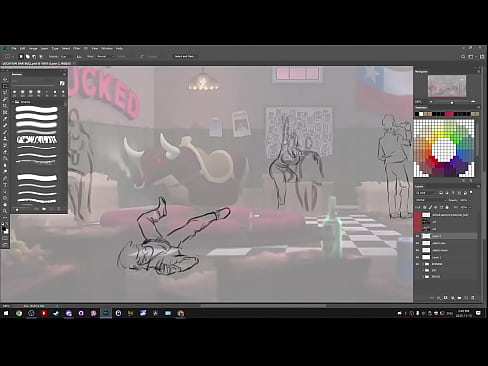Select the Rectangular Marquee tool
This screenshot has width=488, height=366.
5,86
